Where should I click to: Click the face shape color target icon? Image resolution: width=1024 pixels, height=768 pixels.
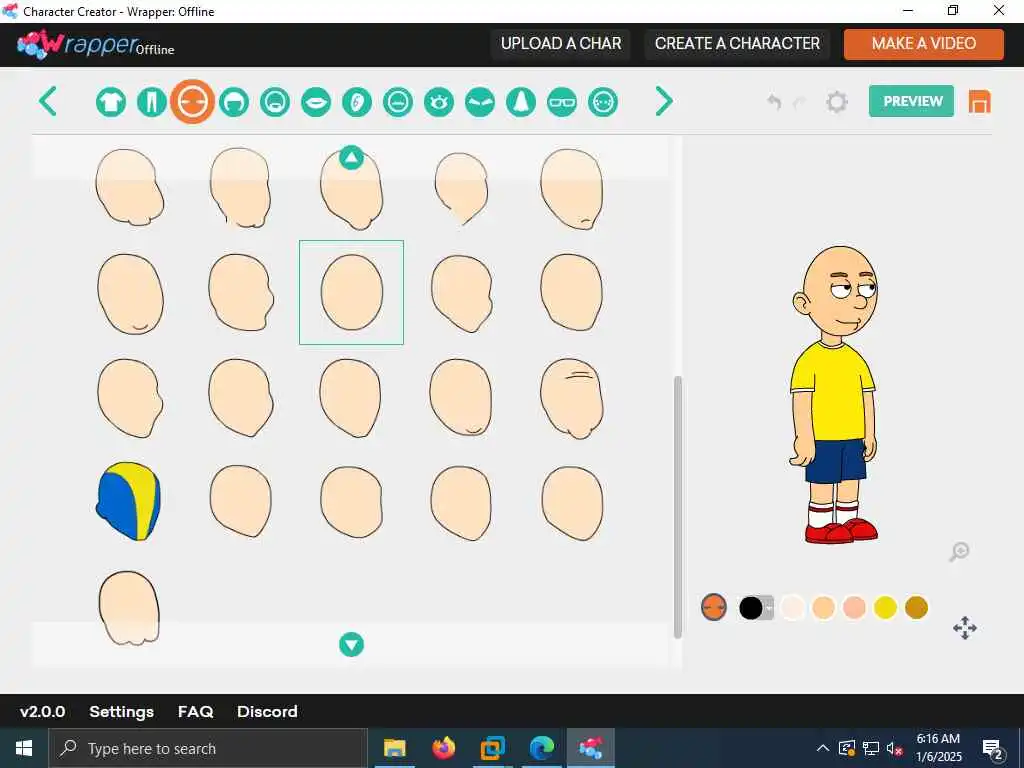[x=714, y=607]
